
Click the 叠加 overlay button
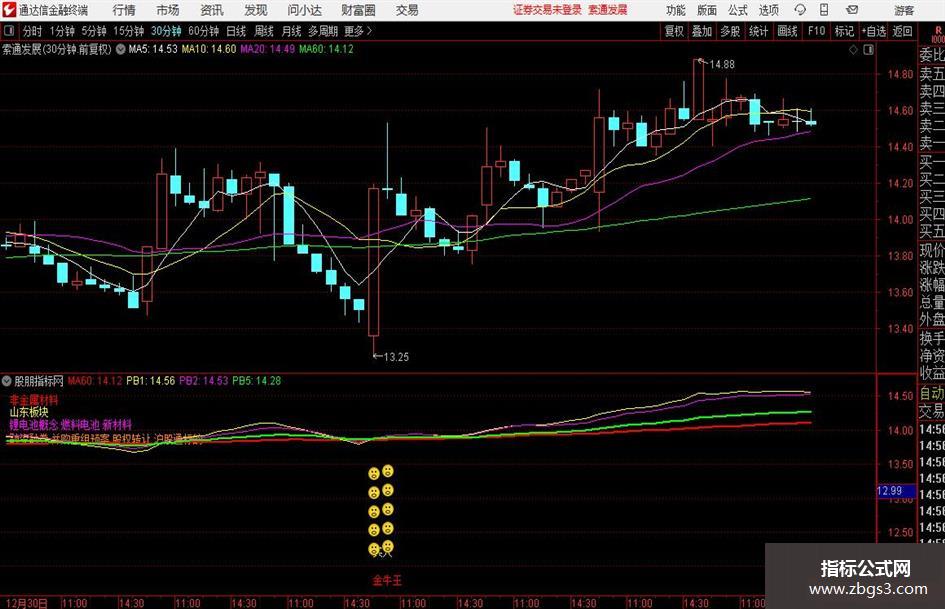click(702, 31)
